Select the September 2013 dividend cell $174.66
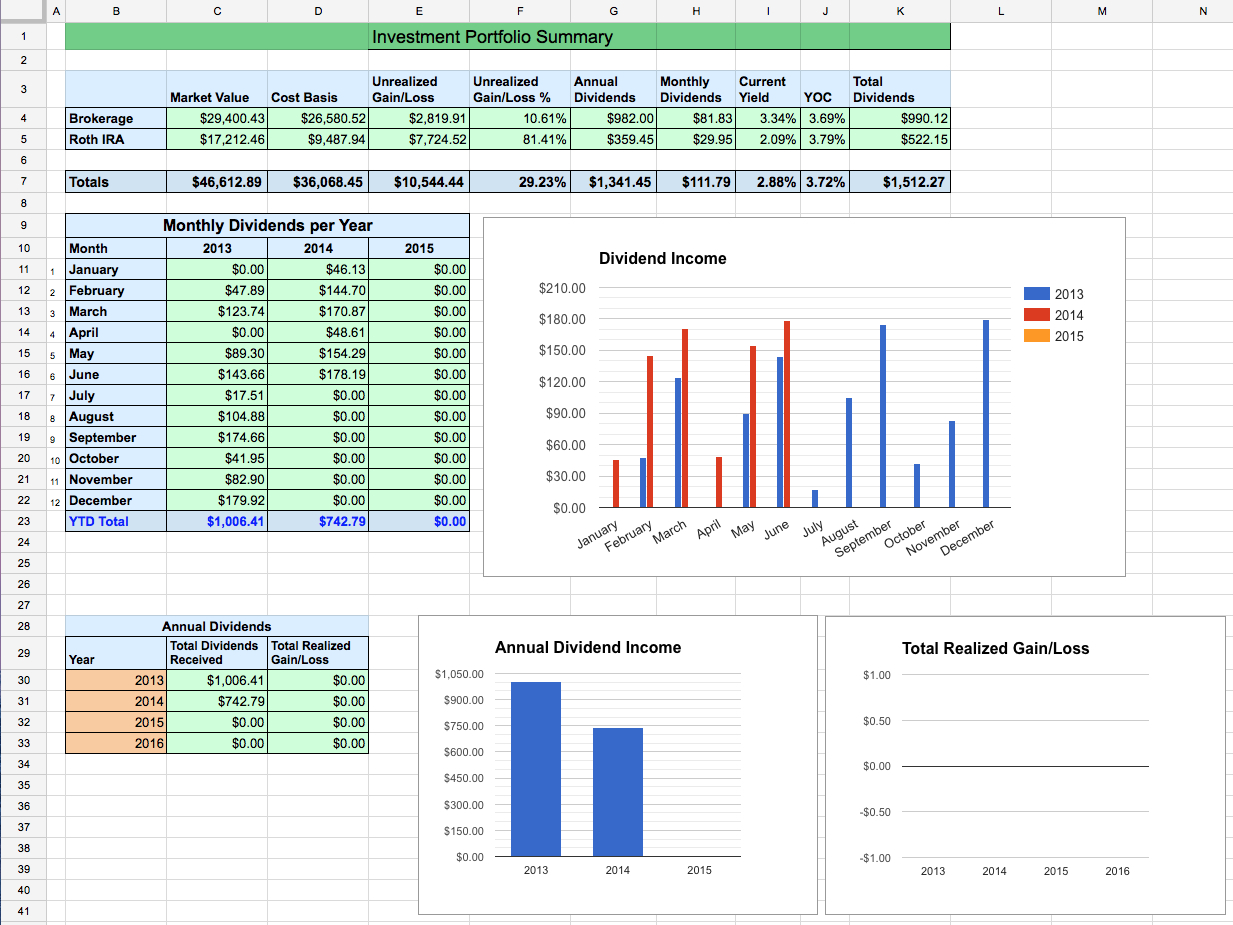The height and width of the screenshot is (925, 1233). pos(217,437)
